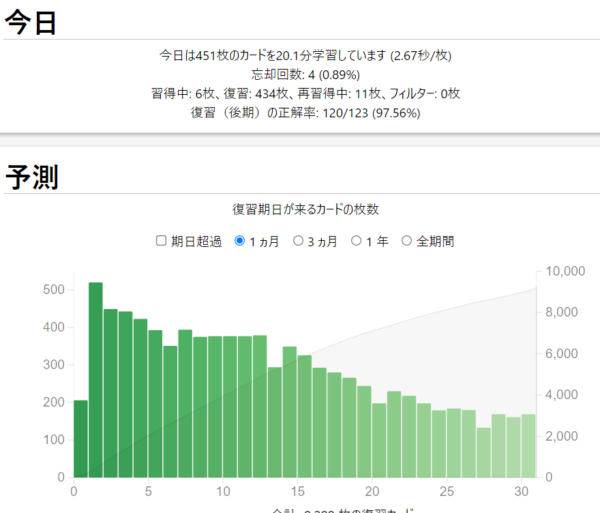This screenshot has height=513, width=600.
Task: Click the first bar at day 0
Action: [81, 440]
